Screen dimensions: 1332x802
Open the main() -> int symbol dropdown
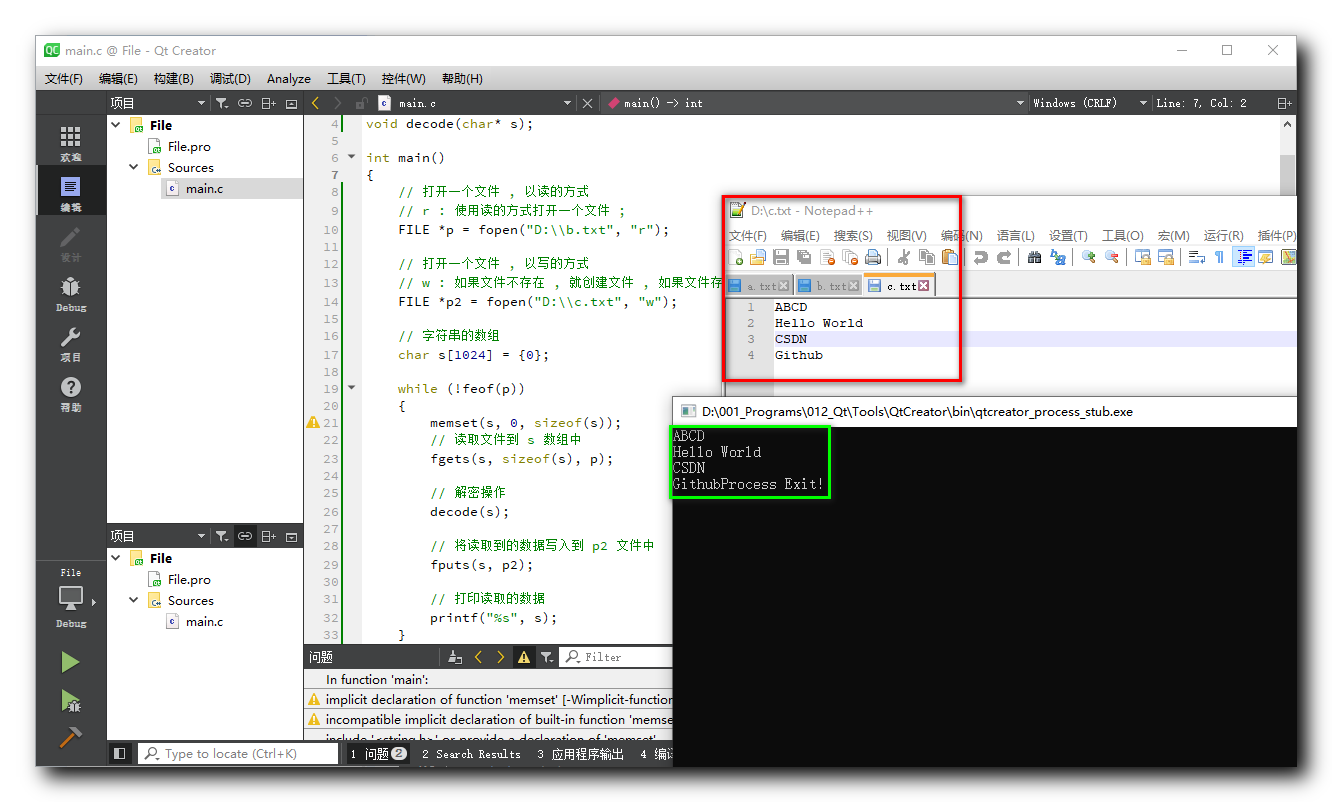click(x=816, y=103)
